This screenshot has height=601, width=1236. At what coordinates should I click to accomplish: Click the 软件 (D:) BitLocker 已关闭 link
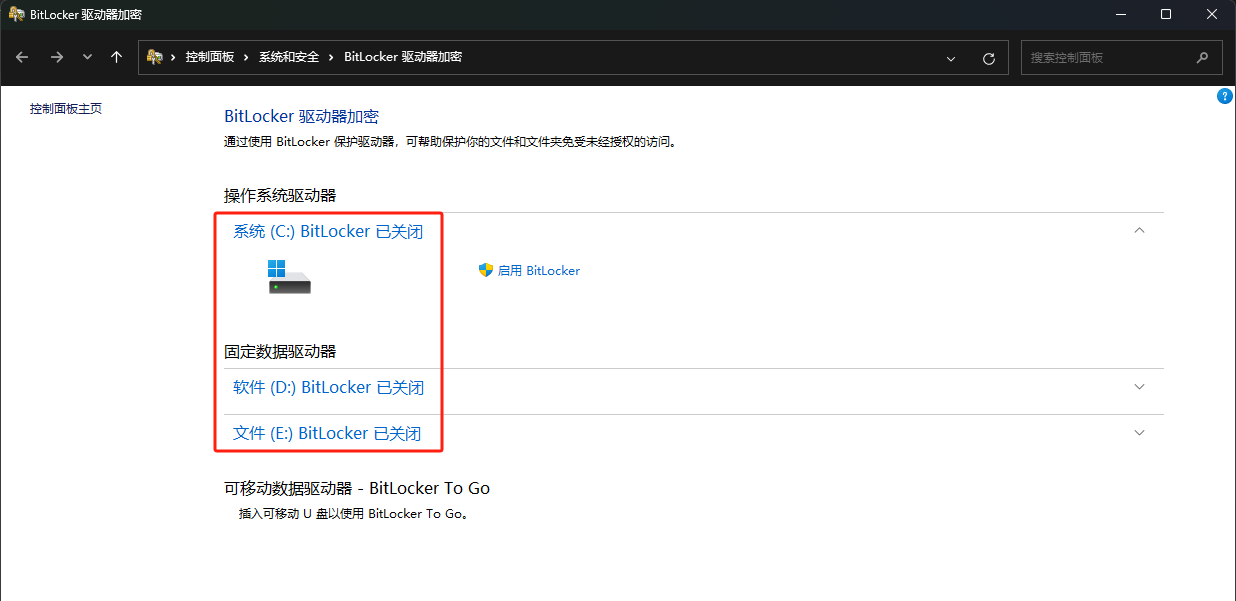click(x=328, y=387)
